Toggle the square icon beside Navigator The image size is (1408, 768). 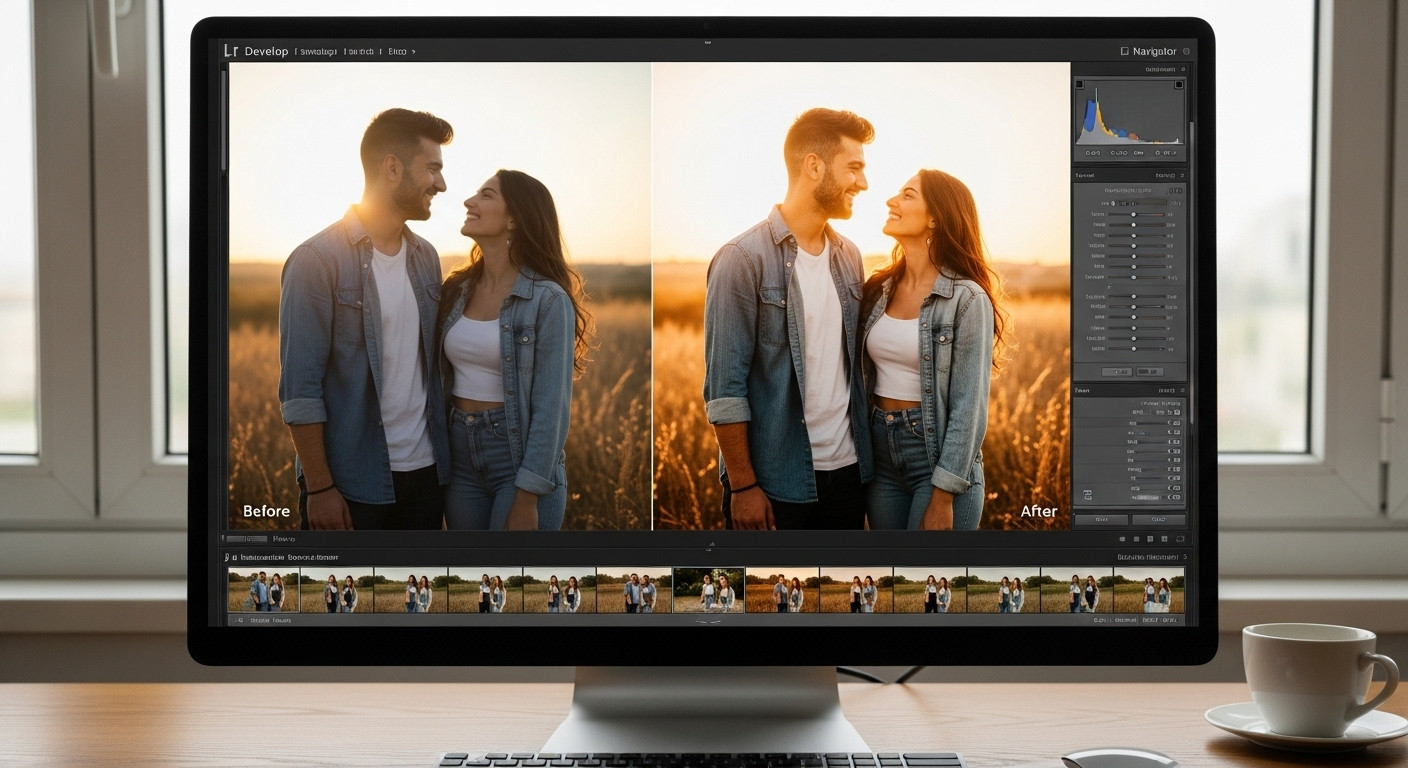(x=1125, y=51)
